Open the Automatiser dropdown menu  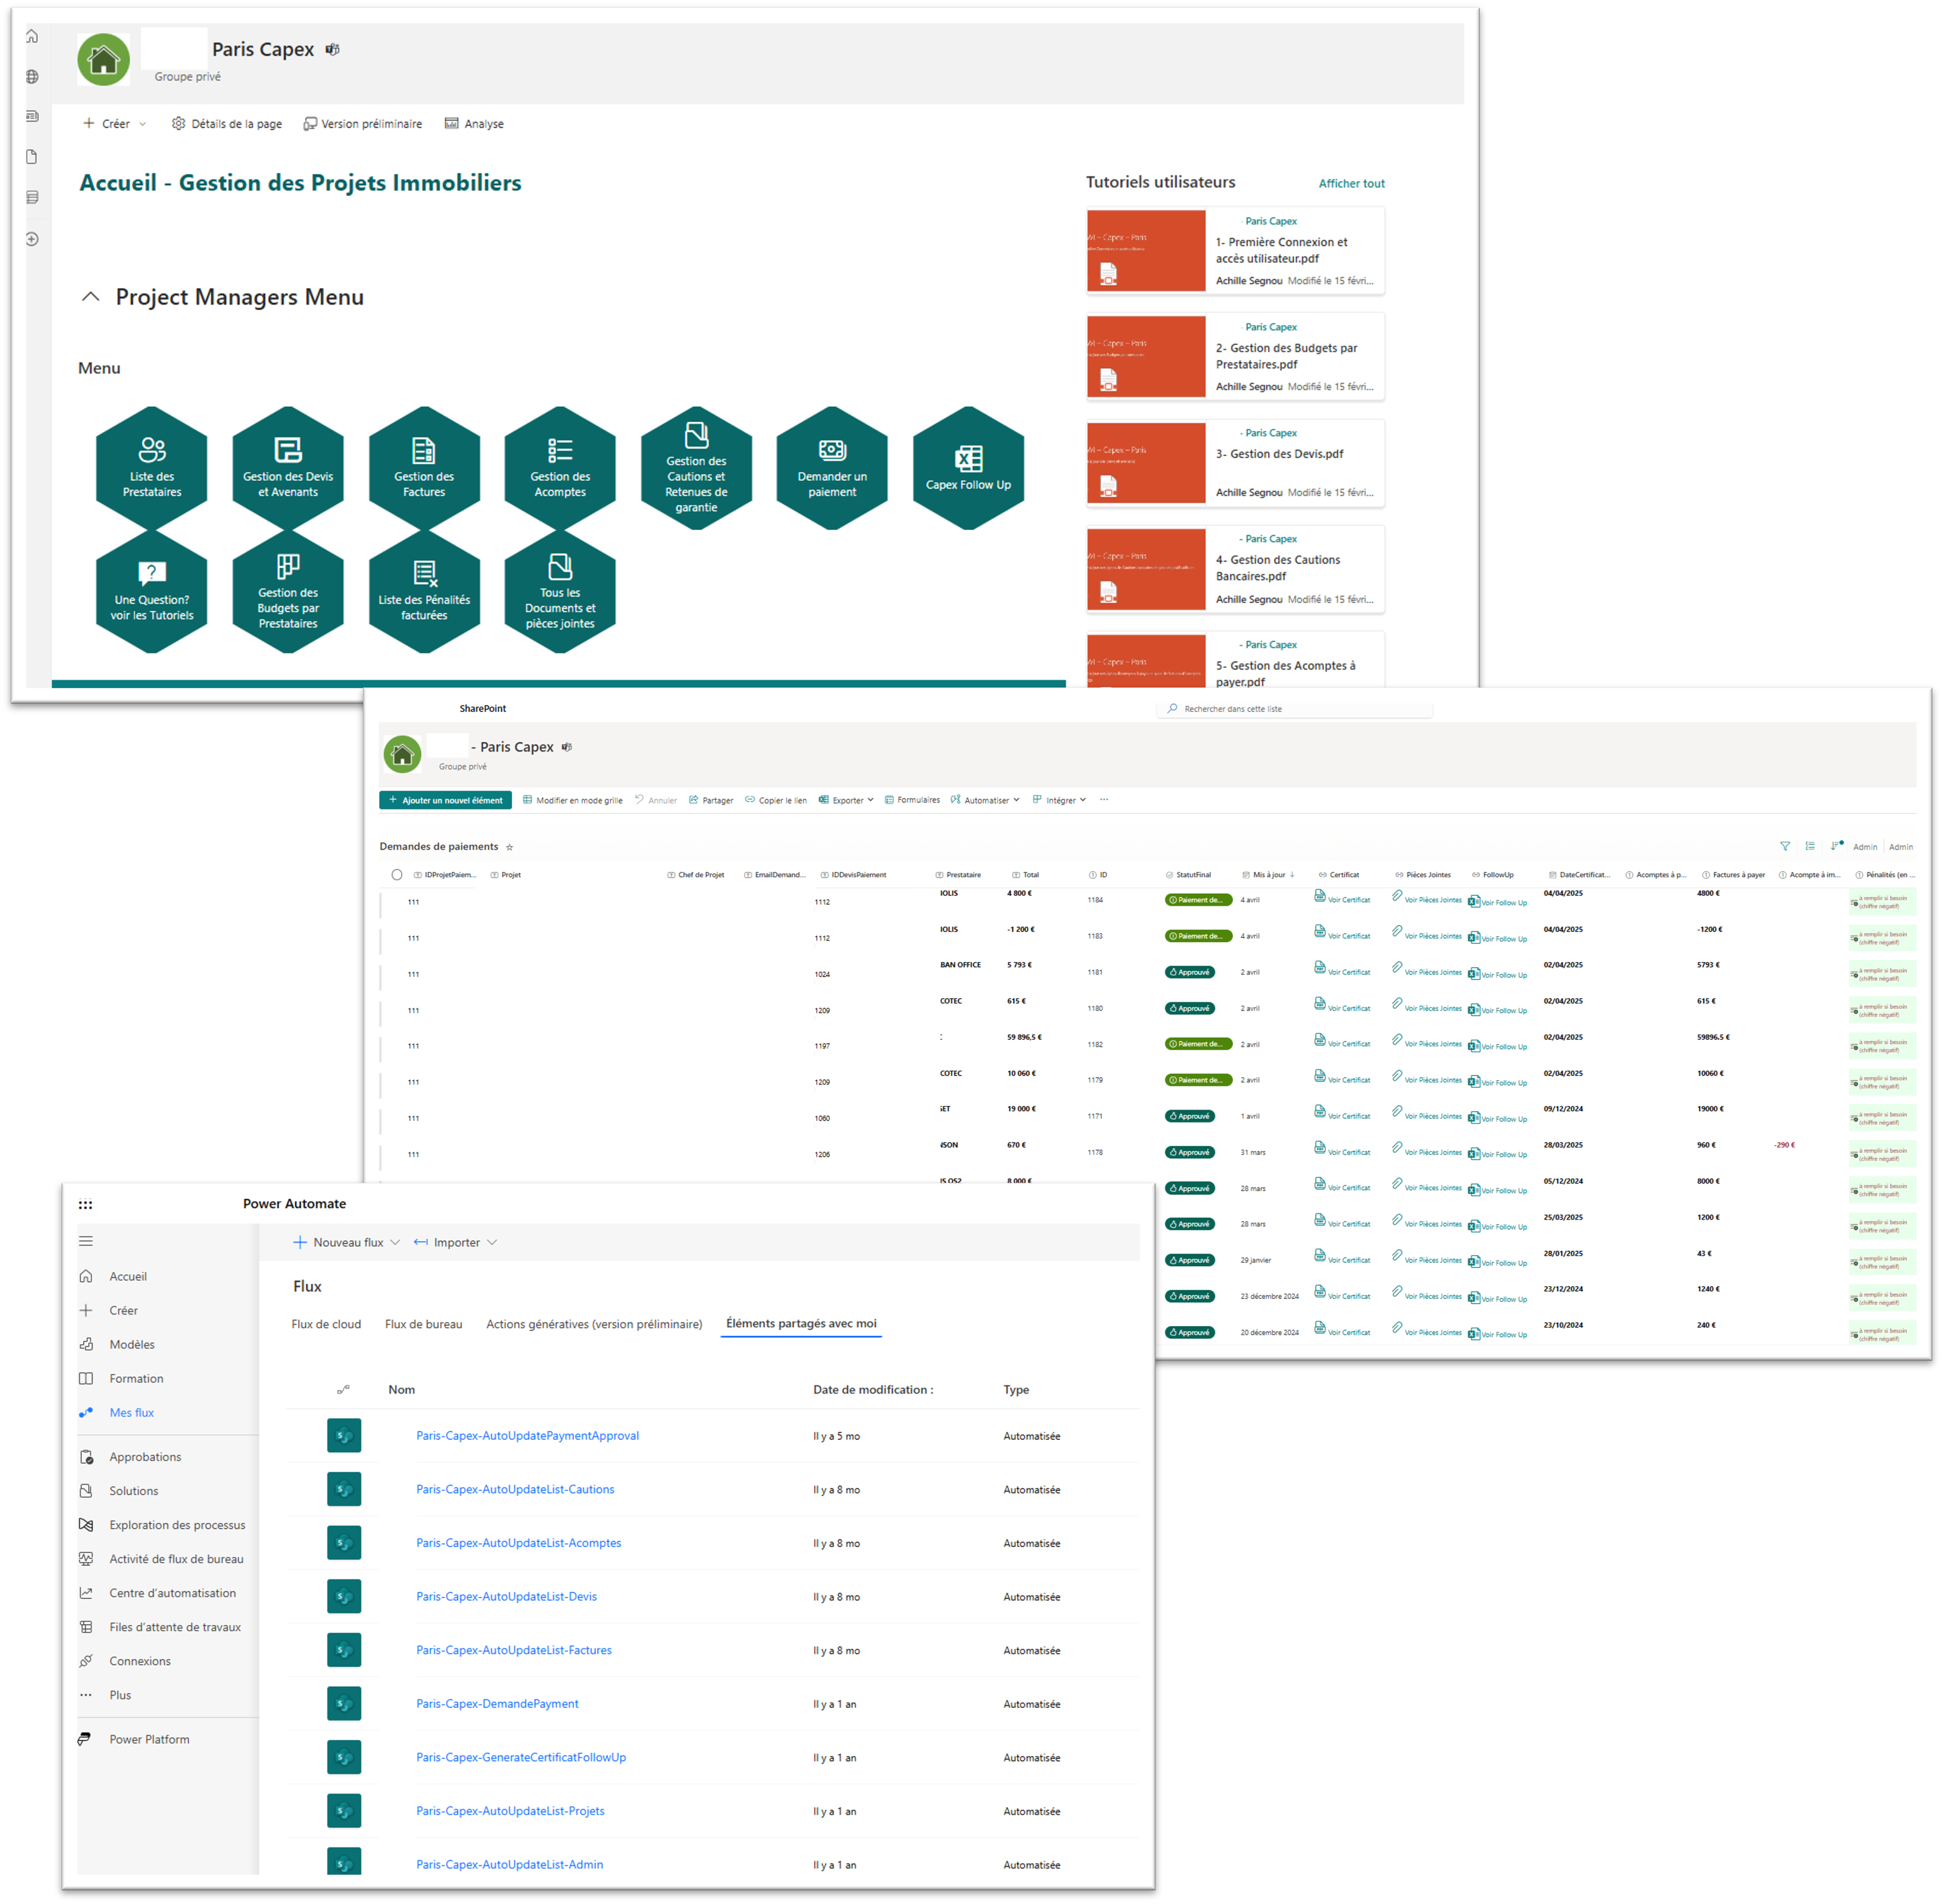click(986, 800)
